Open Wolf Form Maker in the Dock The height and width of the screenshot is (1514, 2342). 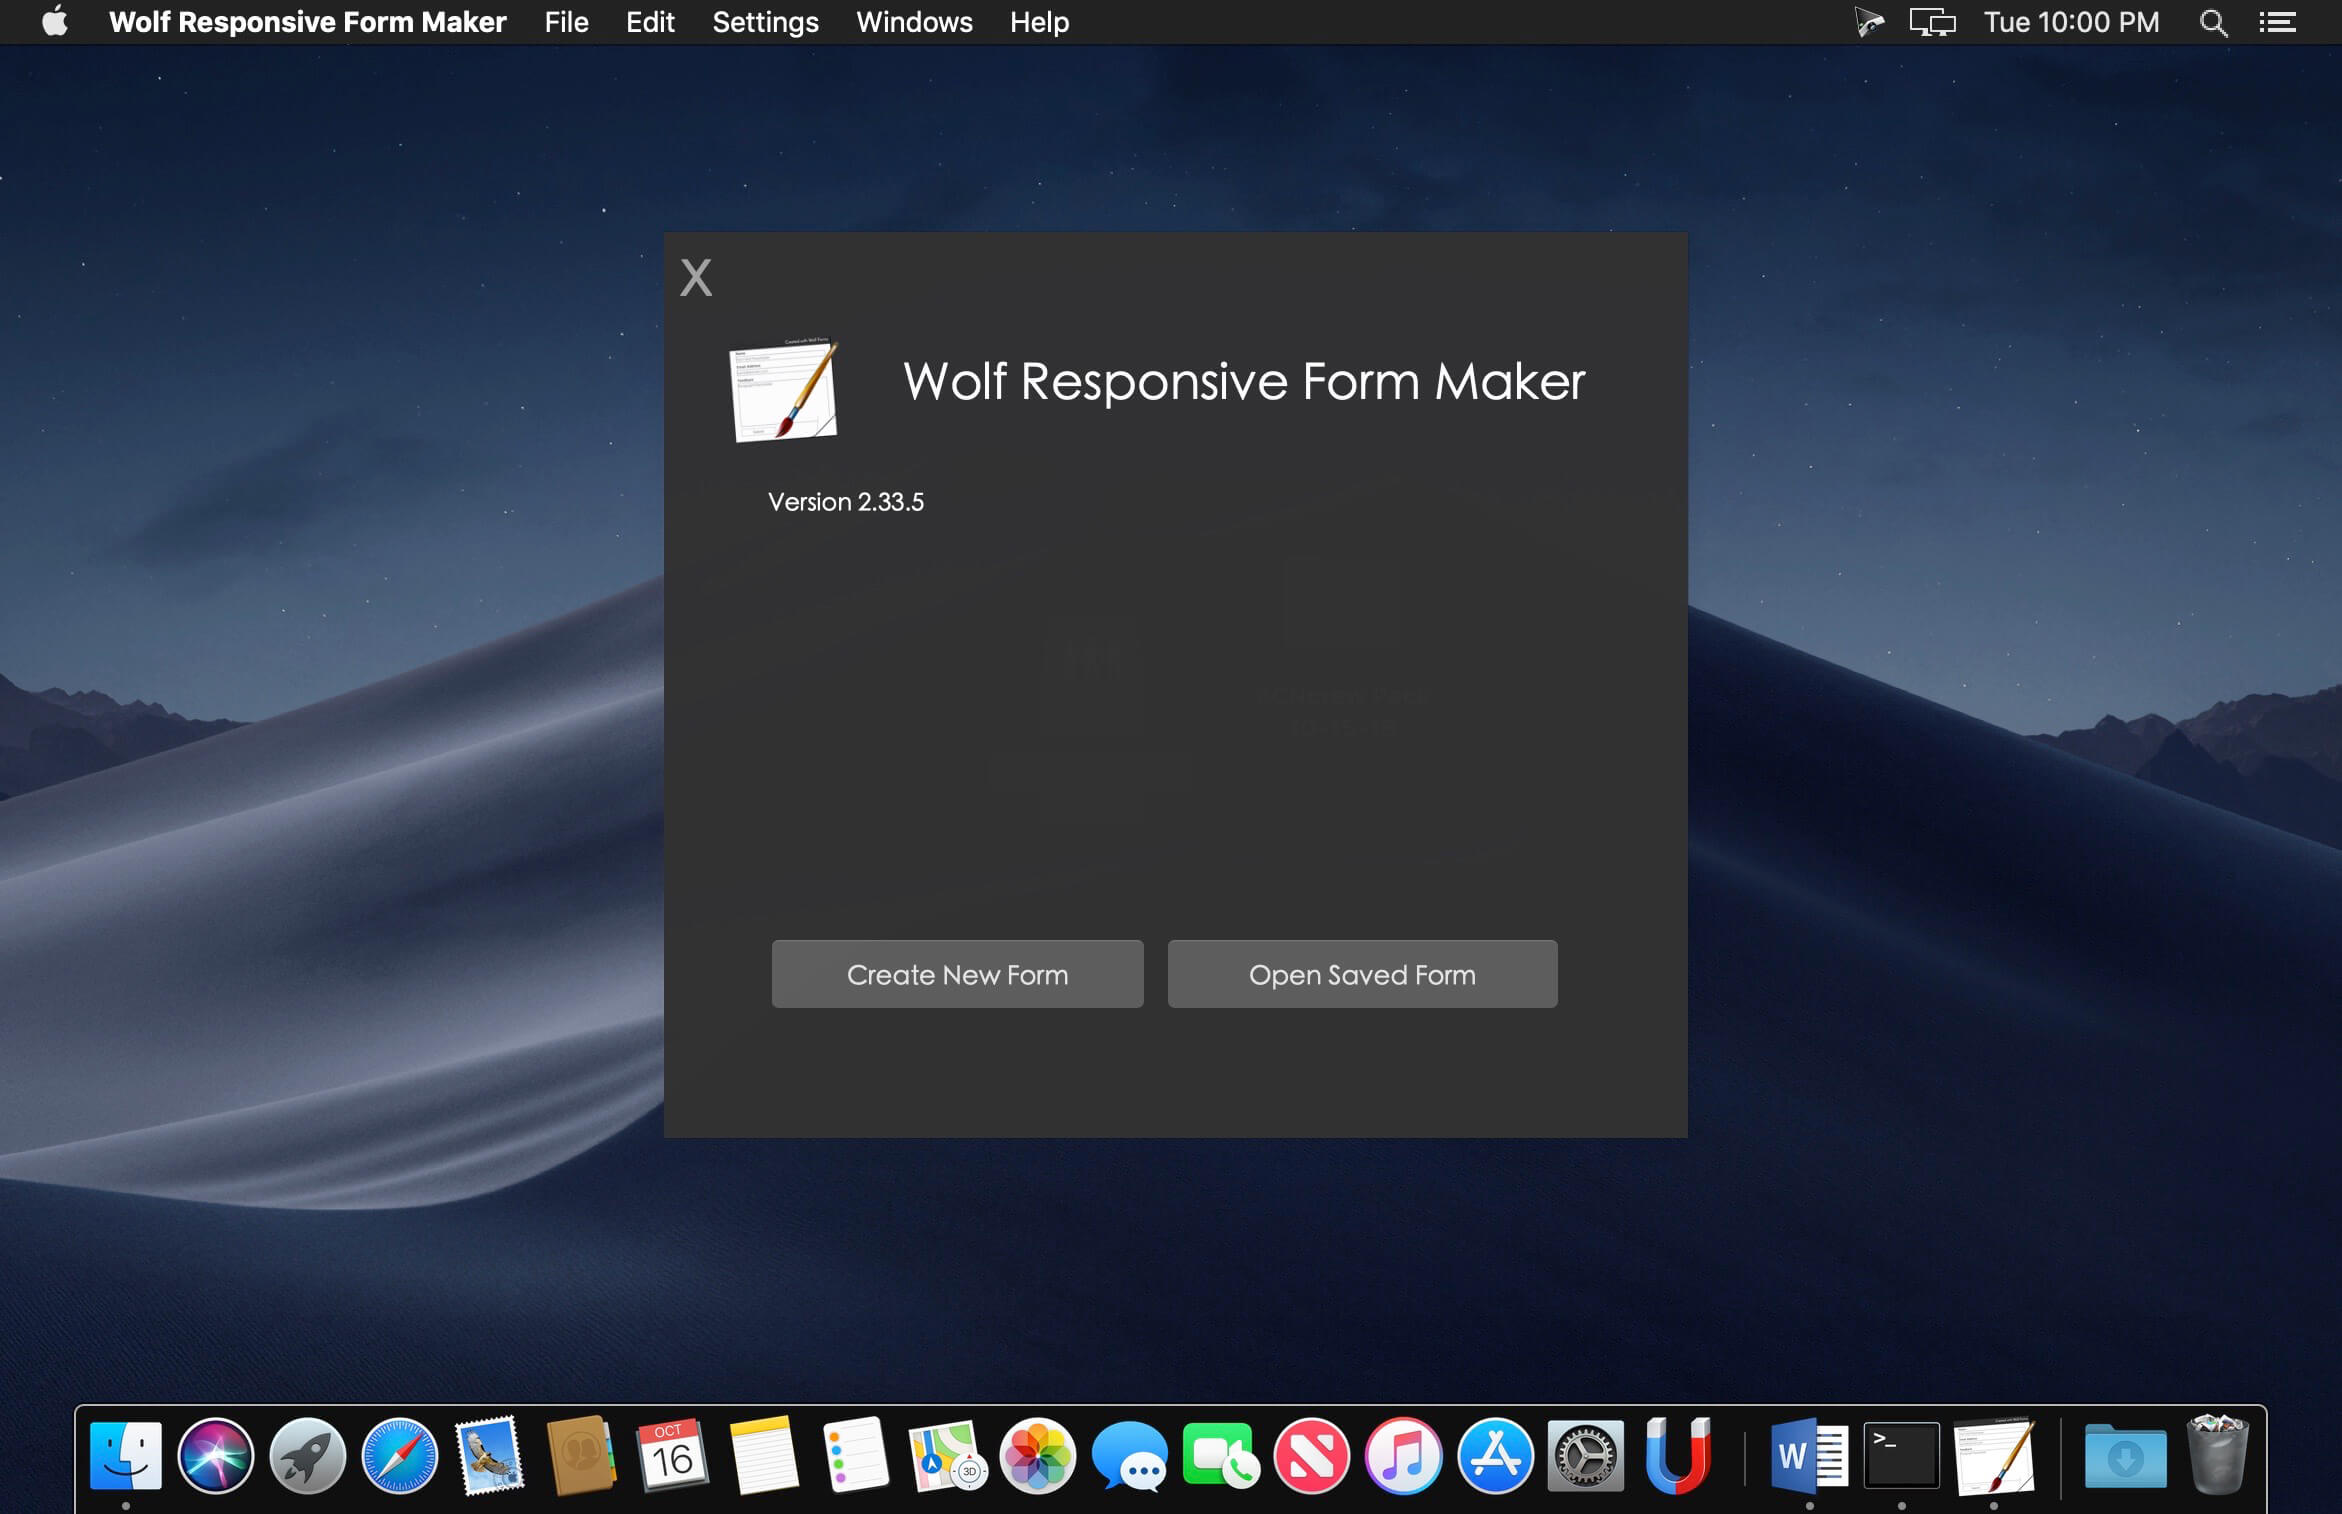coord(1994,1456)
